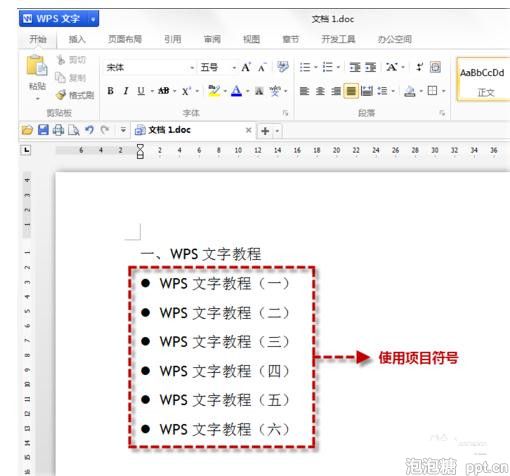Viewport: 510px width, 476px height.
Task: Add a new document with the plus button
Action: (x=265, y=131)
